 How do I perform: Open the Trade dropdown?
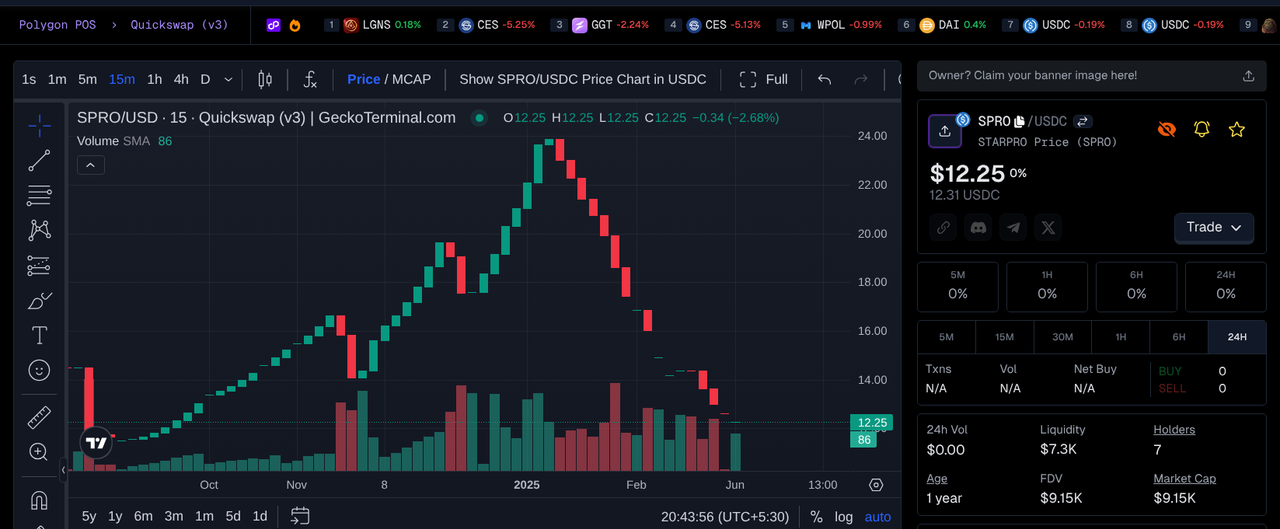point(1214,228)
